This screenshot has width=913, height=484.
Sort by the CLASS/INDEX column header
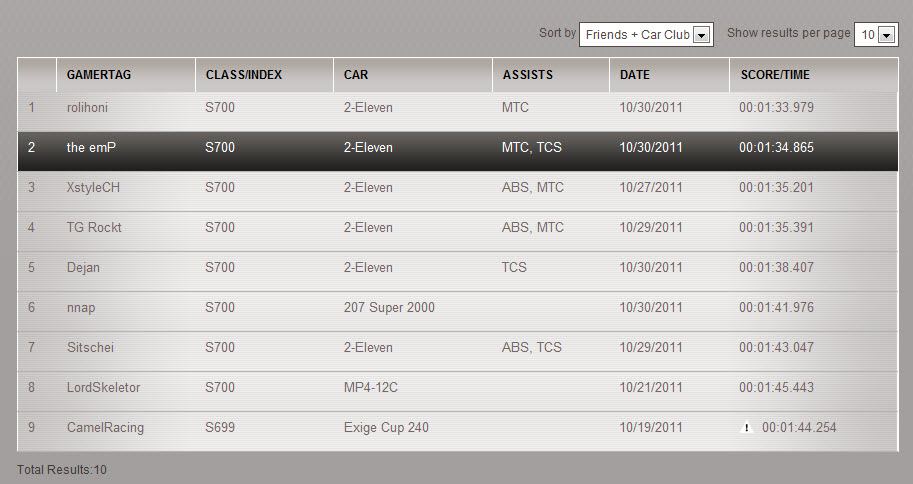pos(244,75)
